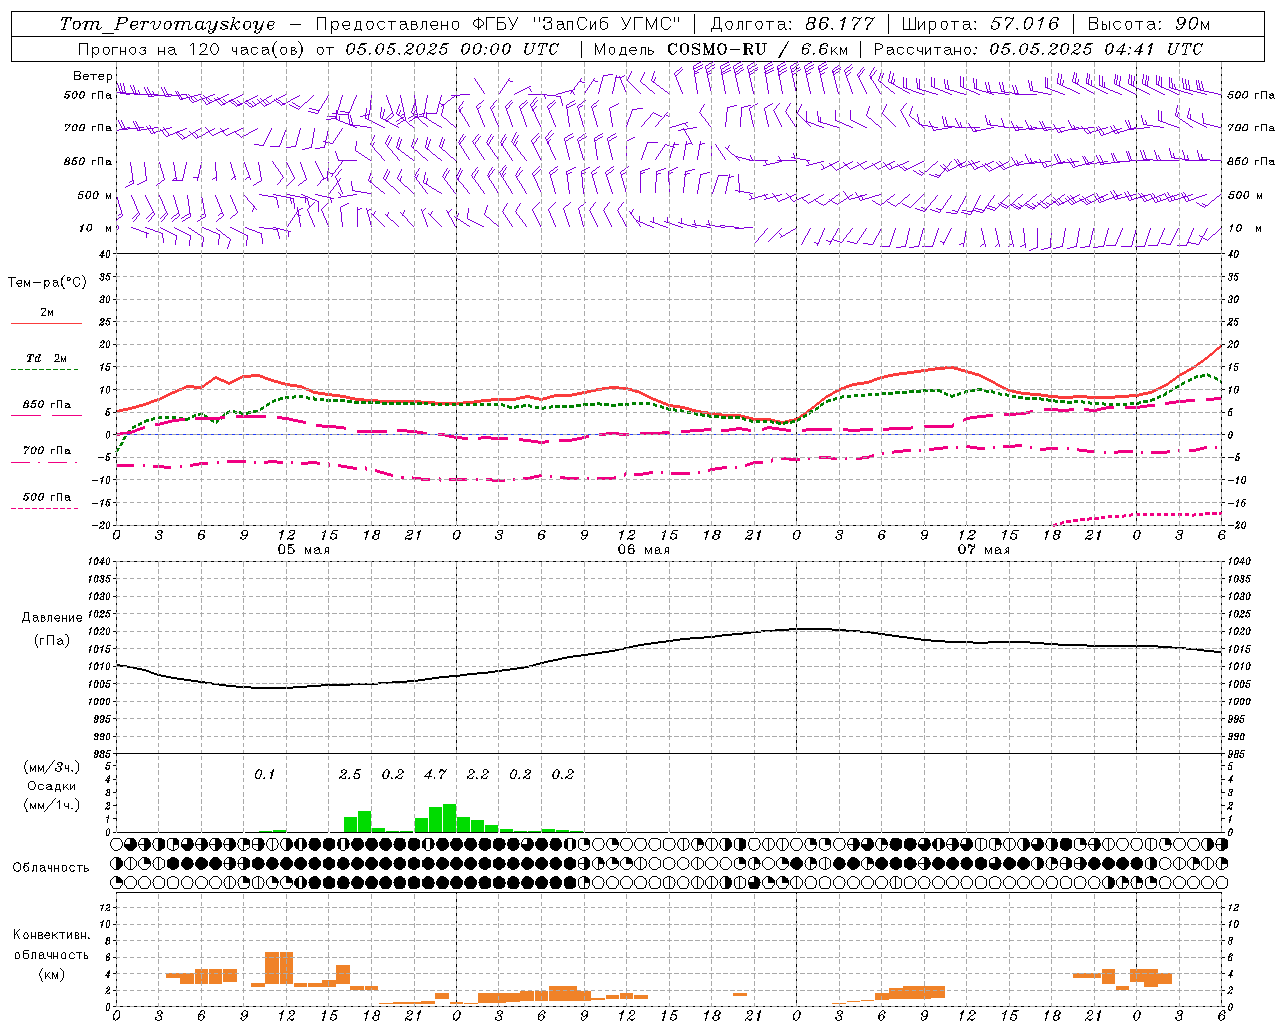Click the "ЗапСиб УГМС" provider text

click(x=605, y=24)
